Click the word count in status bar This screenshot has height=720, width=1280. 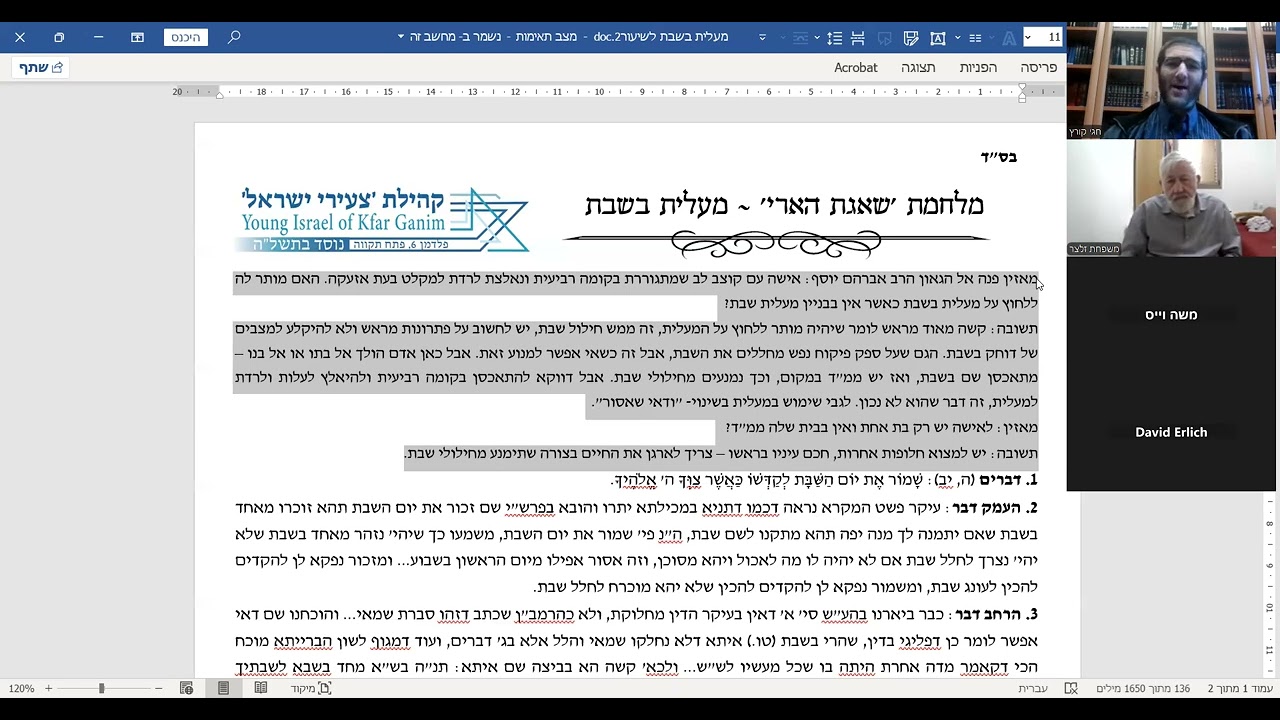click(1143, 688)
